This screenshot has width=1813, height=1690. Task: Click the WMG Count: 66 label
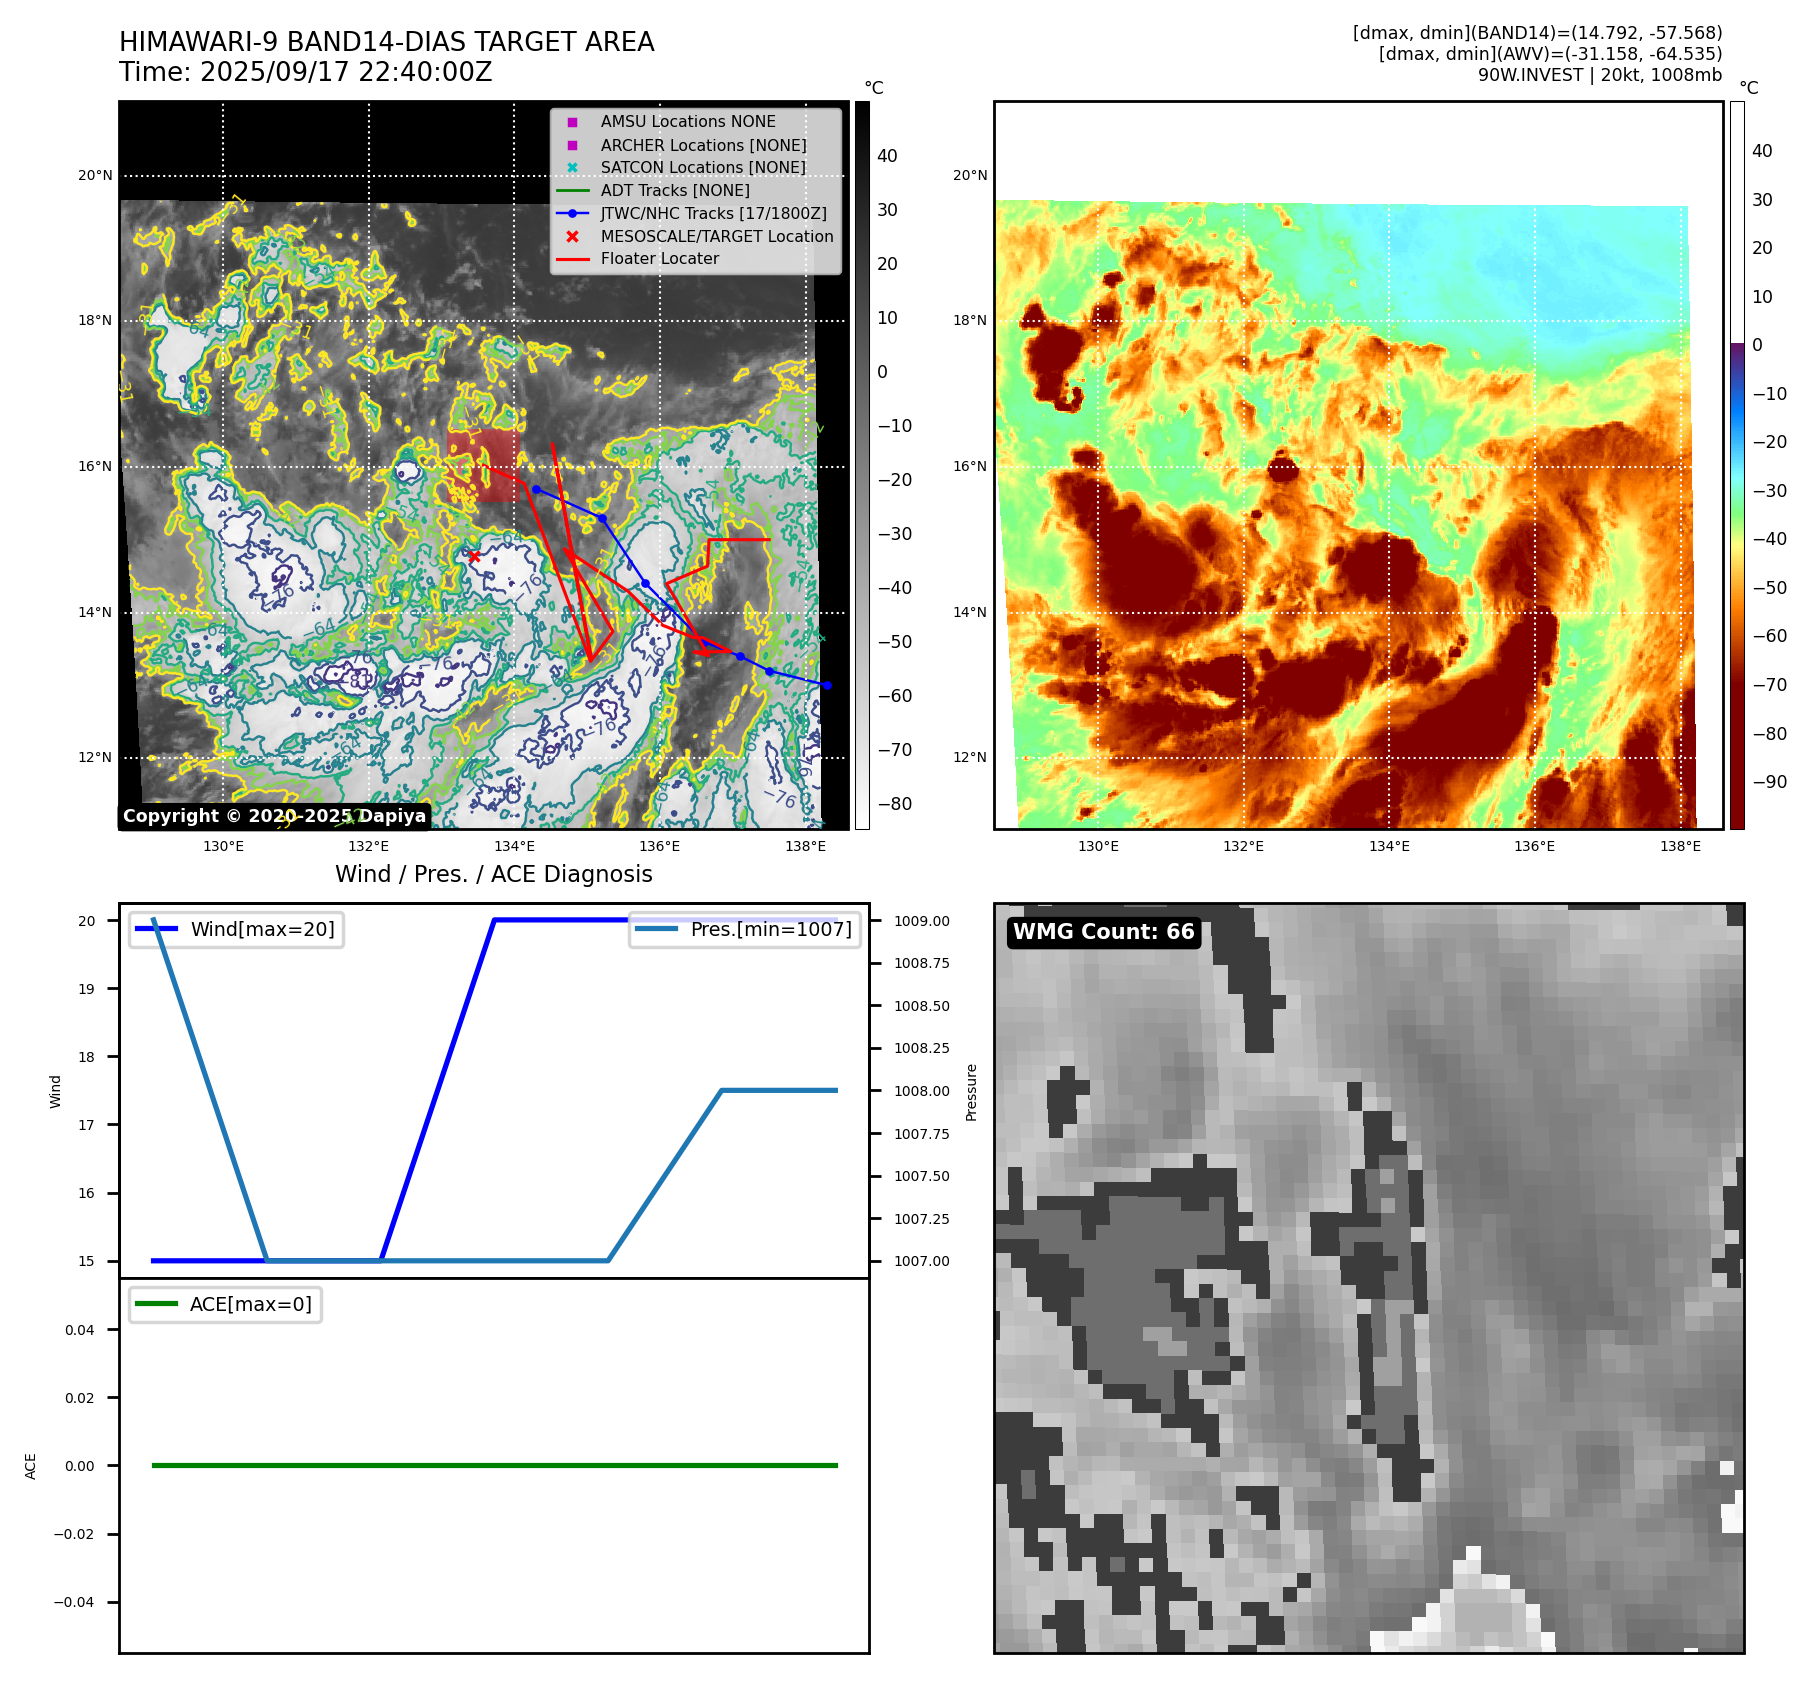(x=1104, y=932)
